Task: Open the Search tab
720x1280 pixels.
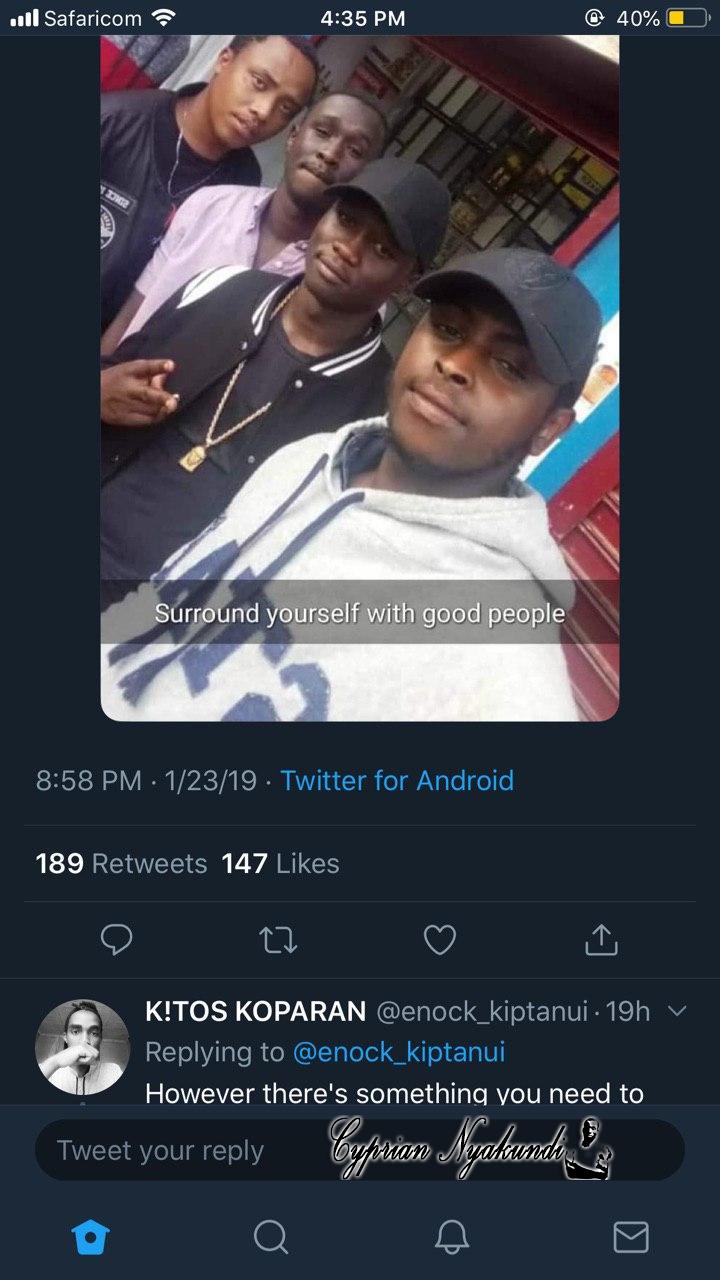Action: pos(270,1238)
